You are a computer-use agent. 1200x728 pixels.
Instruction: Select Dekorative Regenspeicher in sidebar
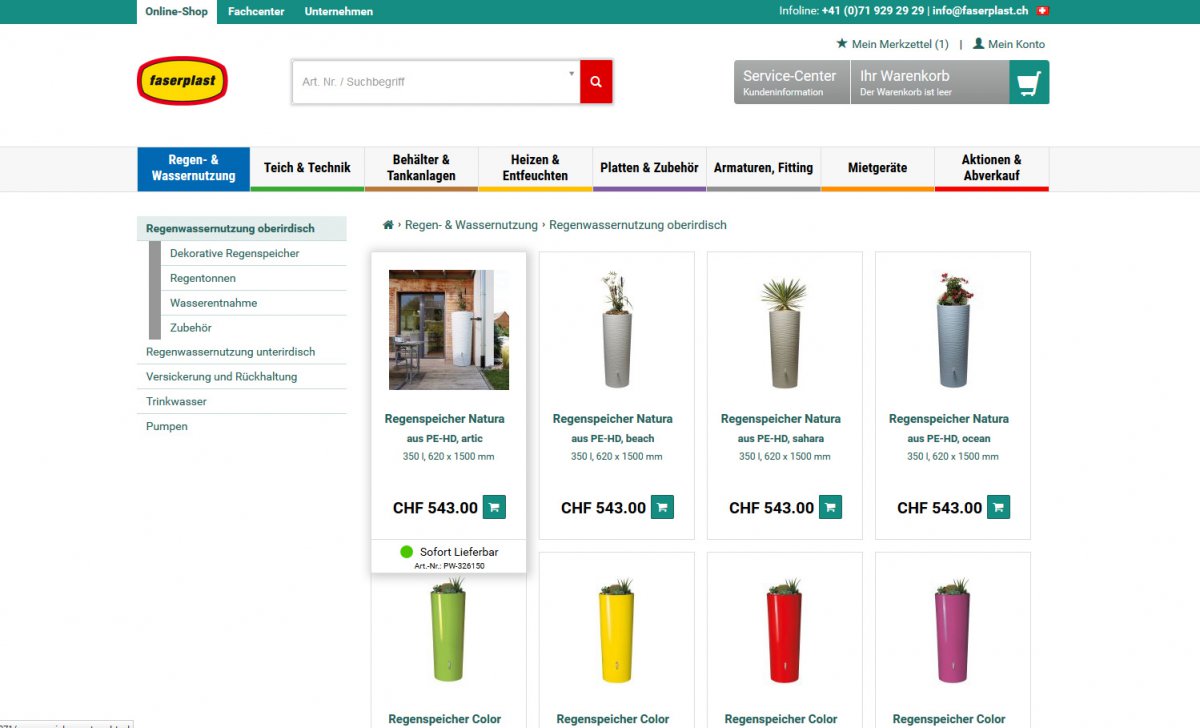[234, 254]
